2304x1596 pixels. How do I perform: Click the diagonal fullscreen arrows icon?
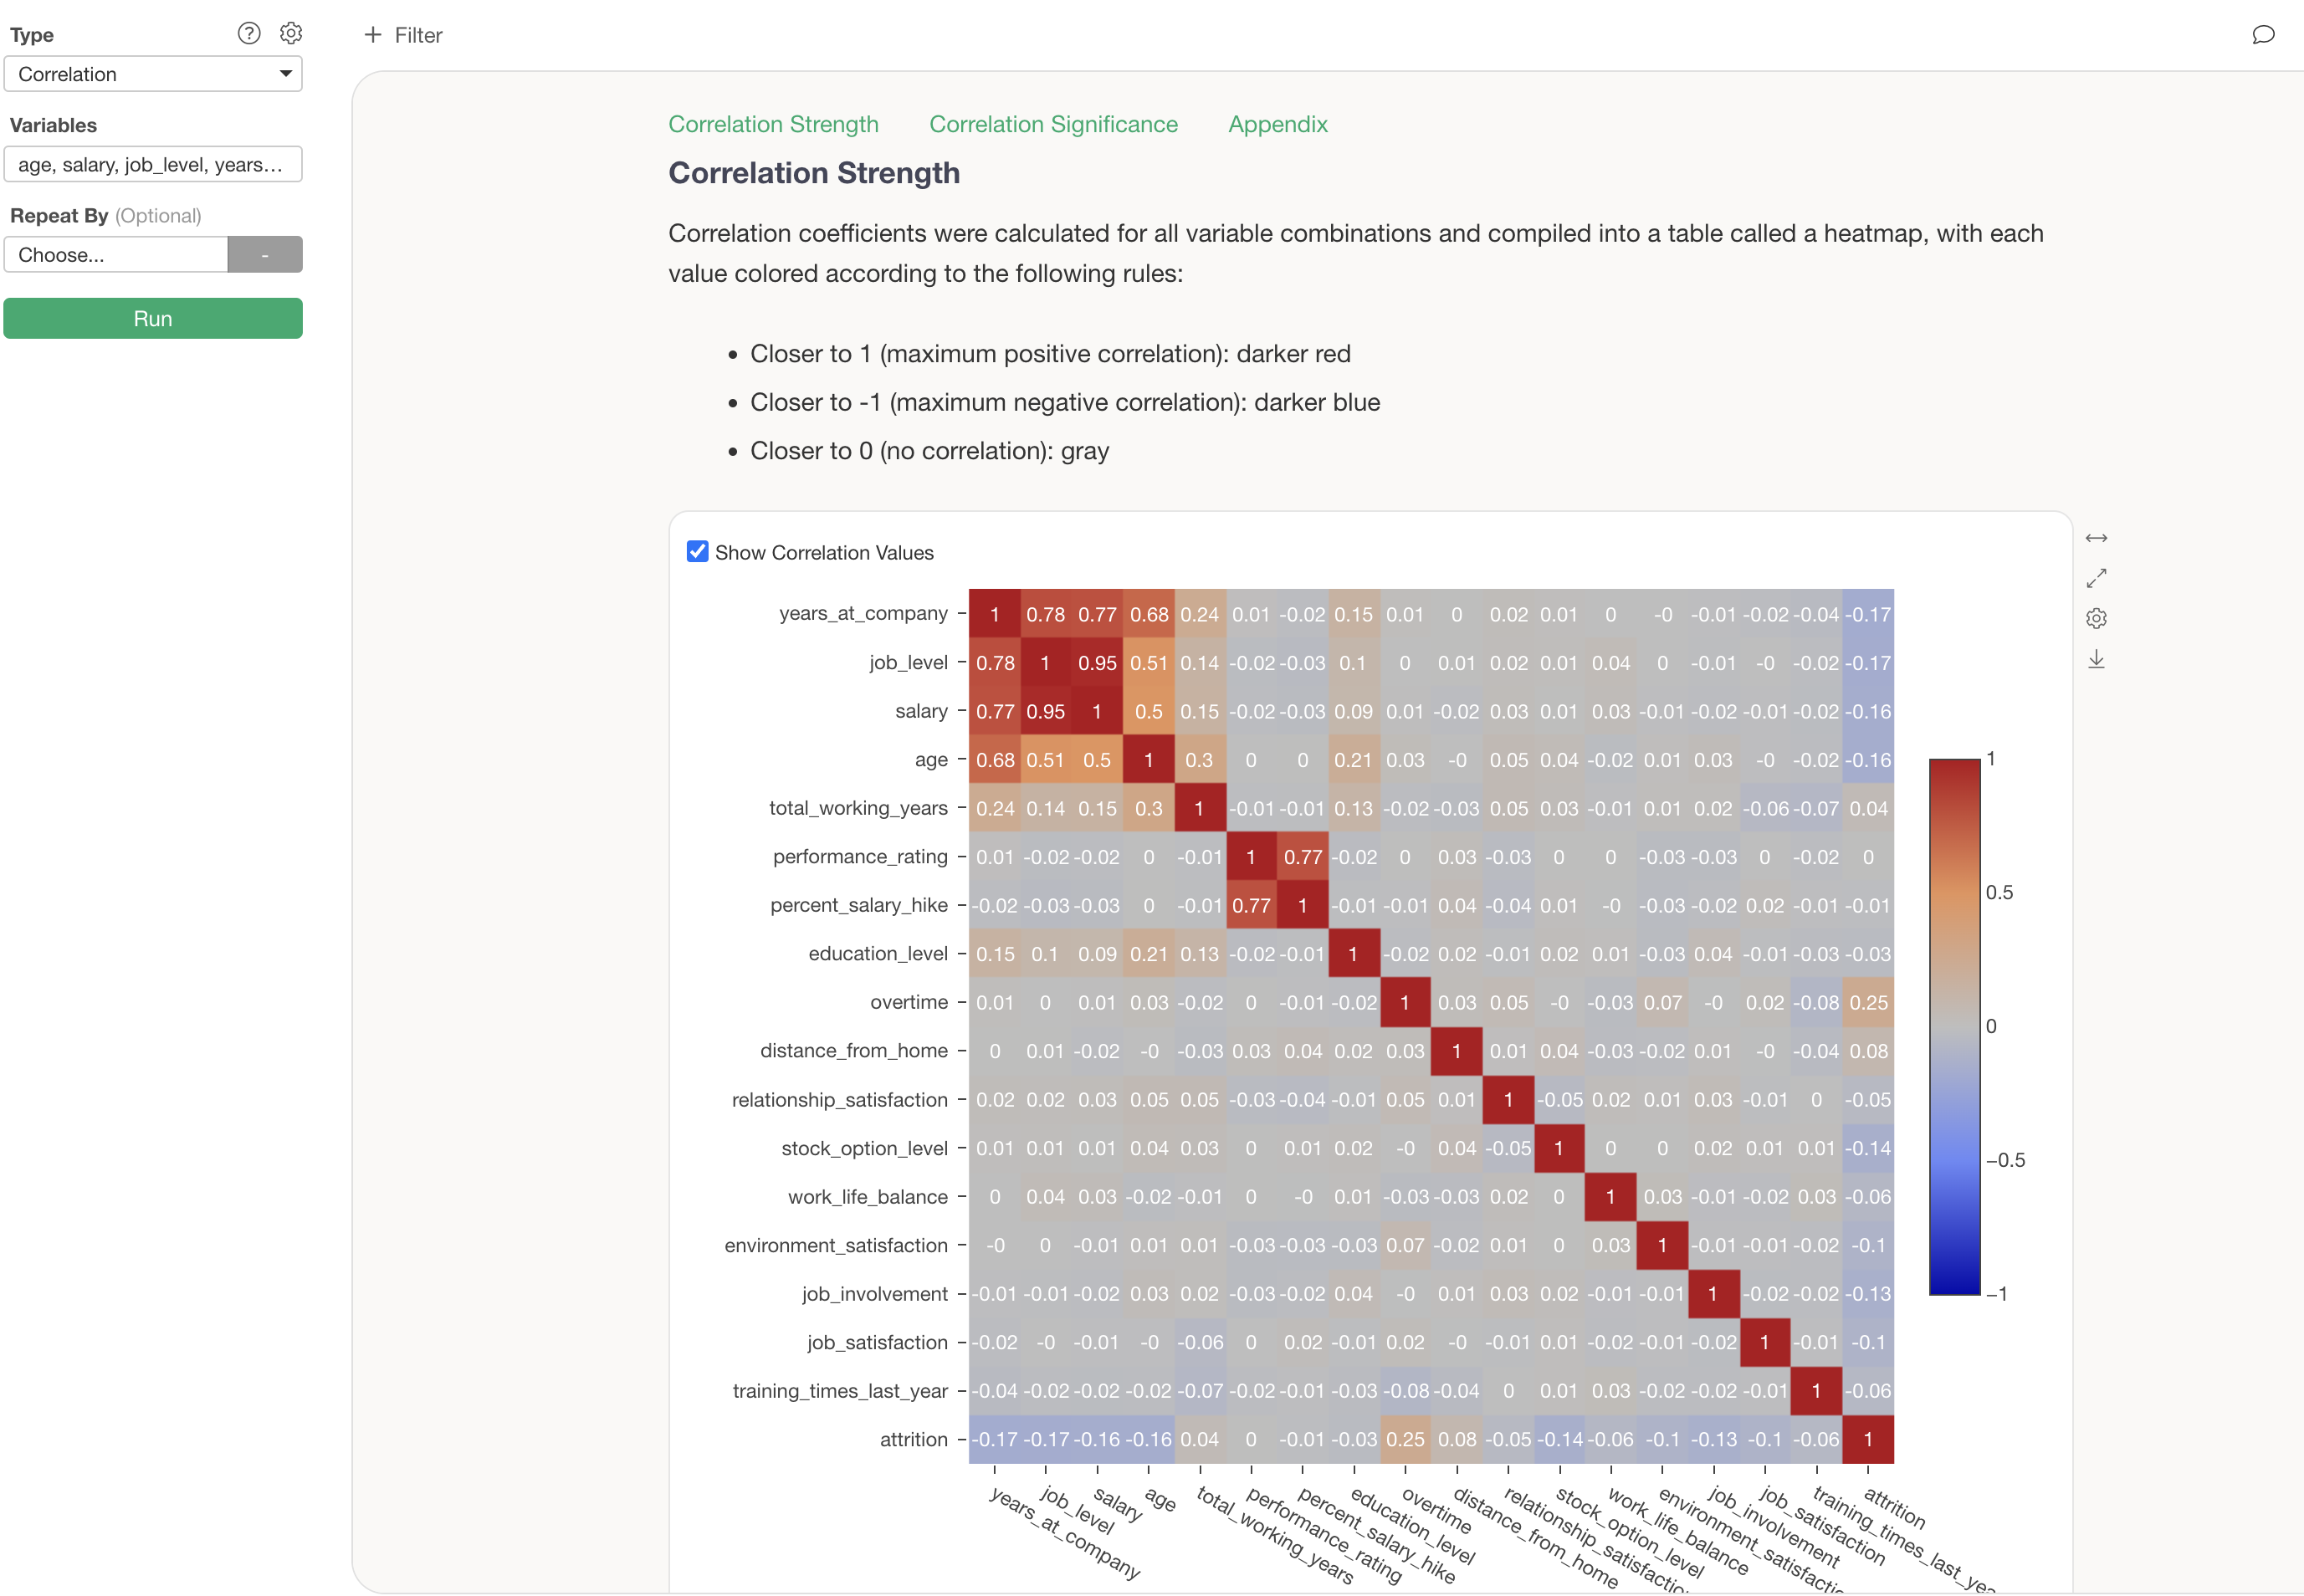[x=2096, y=578]
